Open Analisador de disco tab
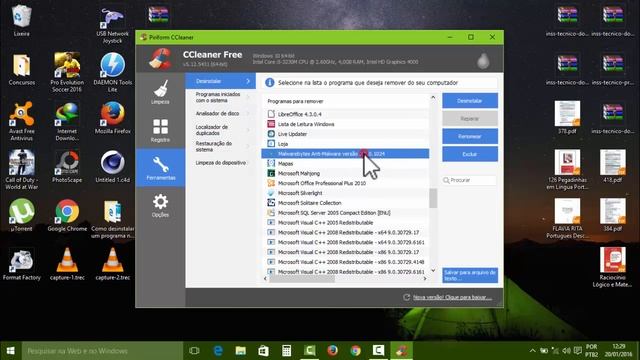Screen dimensions: 640x360 pos(220,113)
